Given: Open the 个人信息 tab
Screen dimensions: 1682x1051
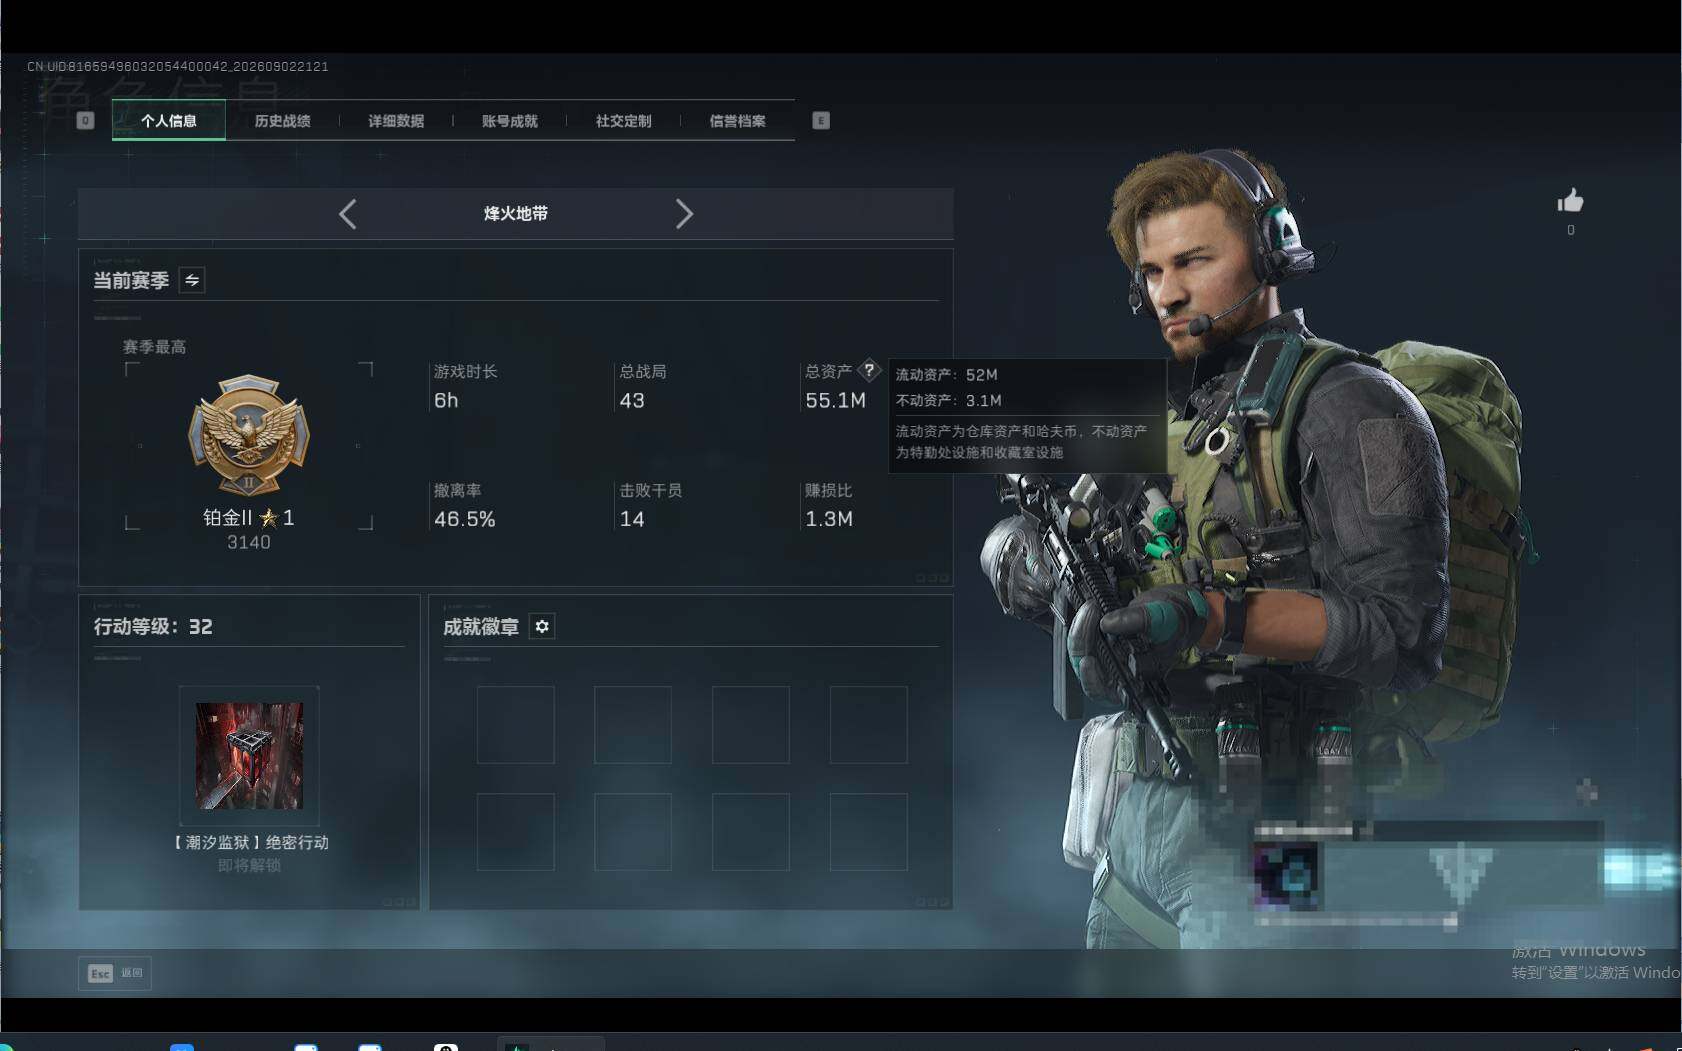Looking at the screenshot, I should 169,121.
